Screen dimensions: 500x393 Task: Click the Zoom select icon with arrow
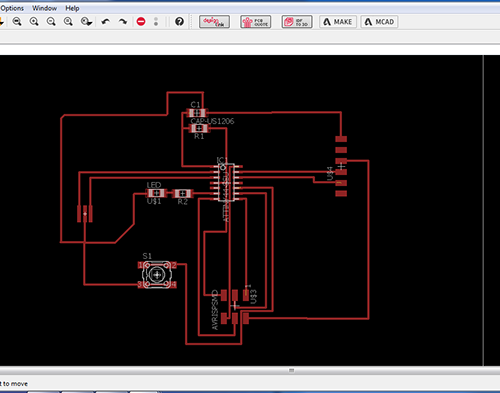coord(86,22)
